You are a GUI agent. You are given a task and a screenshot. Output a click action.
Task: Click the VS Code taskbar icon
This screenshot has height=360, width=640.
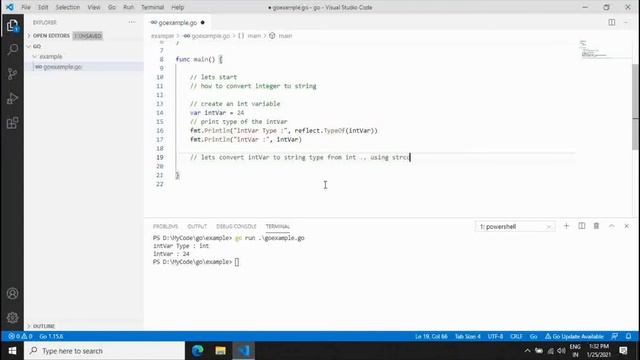point(244,351)
